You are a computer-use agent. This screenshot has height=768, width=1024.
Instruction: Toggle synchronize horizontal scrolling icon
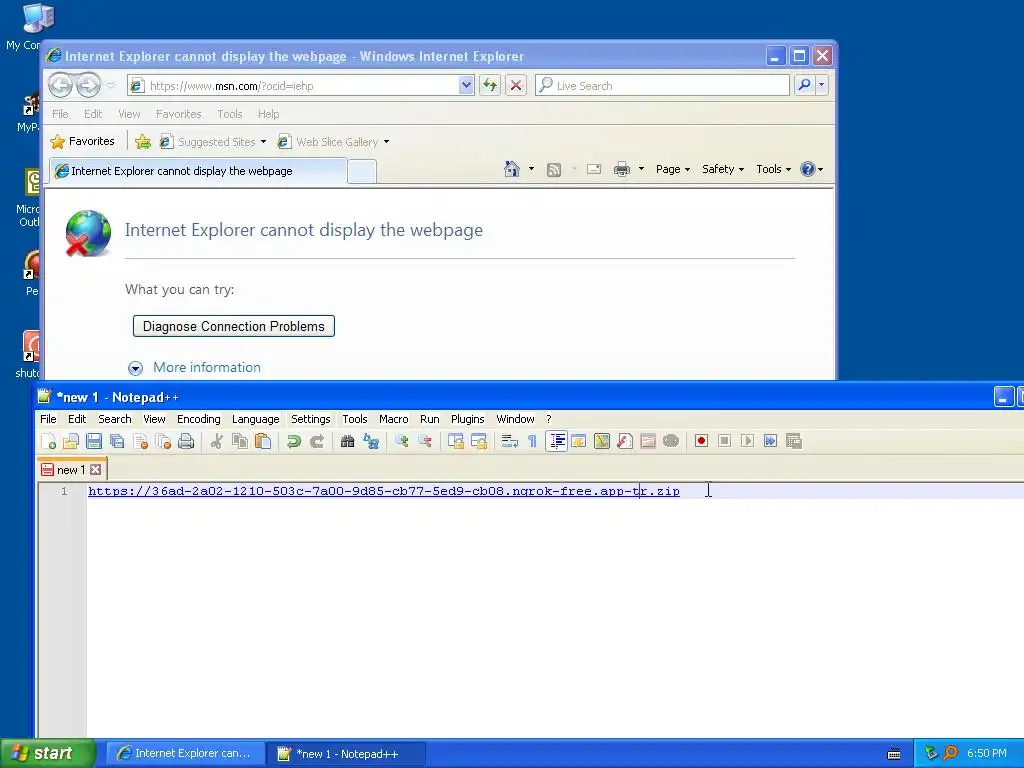click(479, 441)
